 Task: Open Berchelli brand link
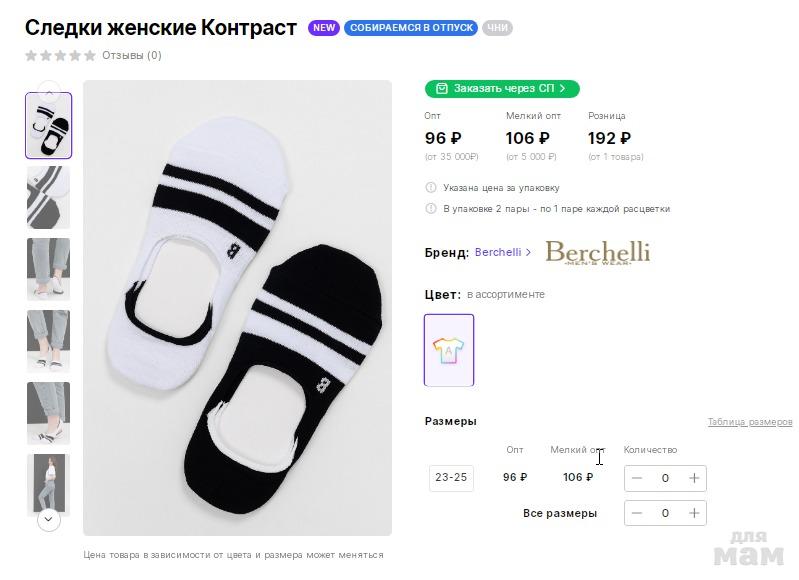click(498, 253)
